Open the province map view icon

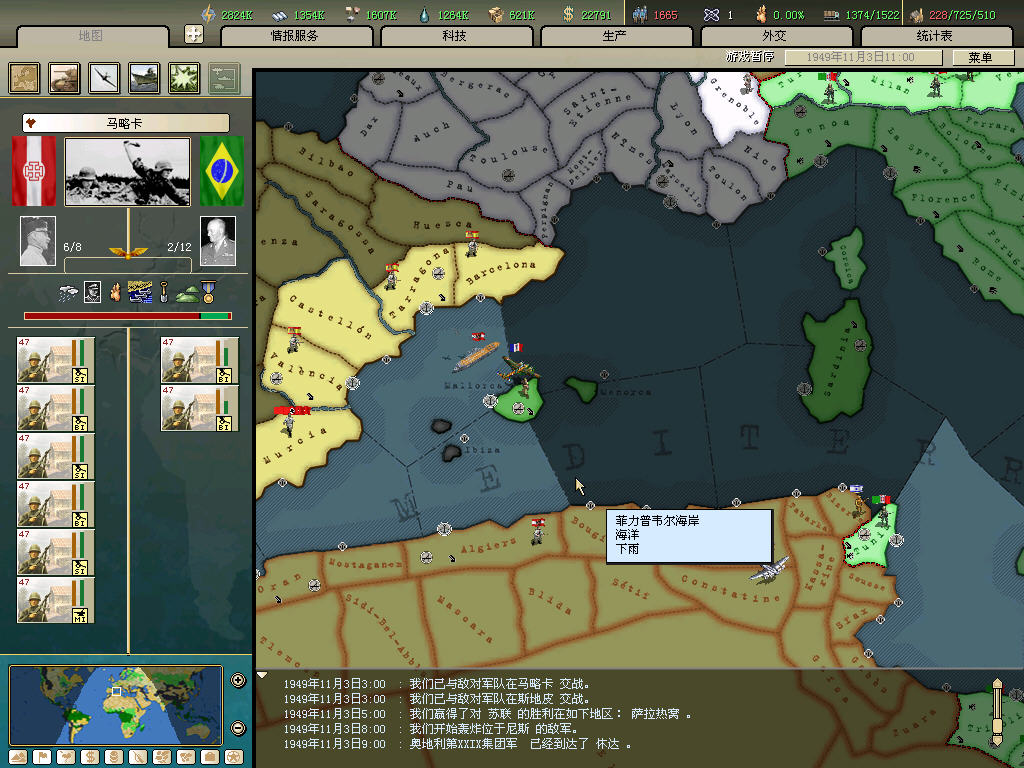click(x=24, y=78)
